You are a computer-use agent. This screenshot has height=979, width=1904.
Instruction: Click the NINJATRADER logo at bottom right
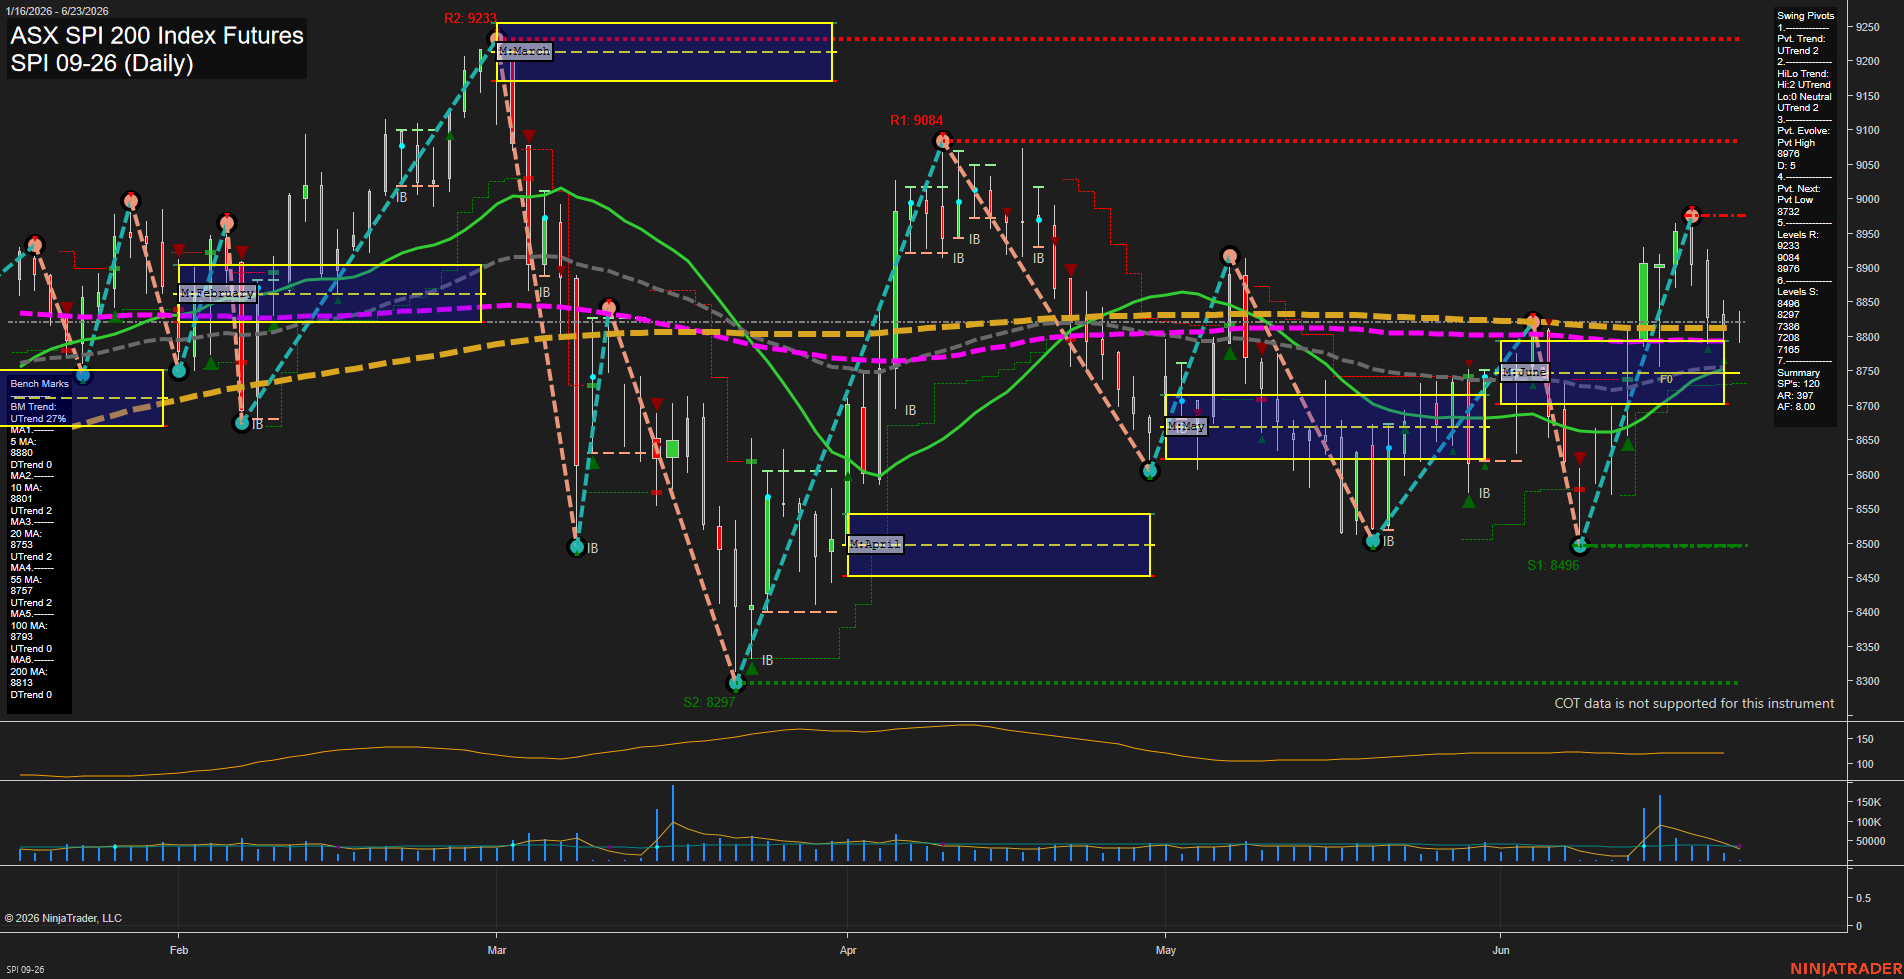1846,968
